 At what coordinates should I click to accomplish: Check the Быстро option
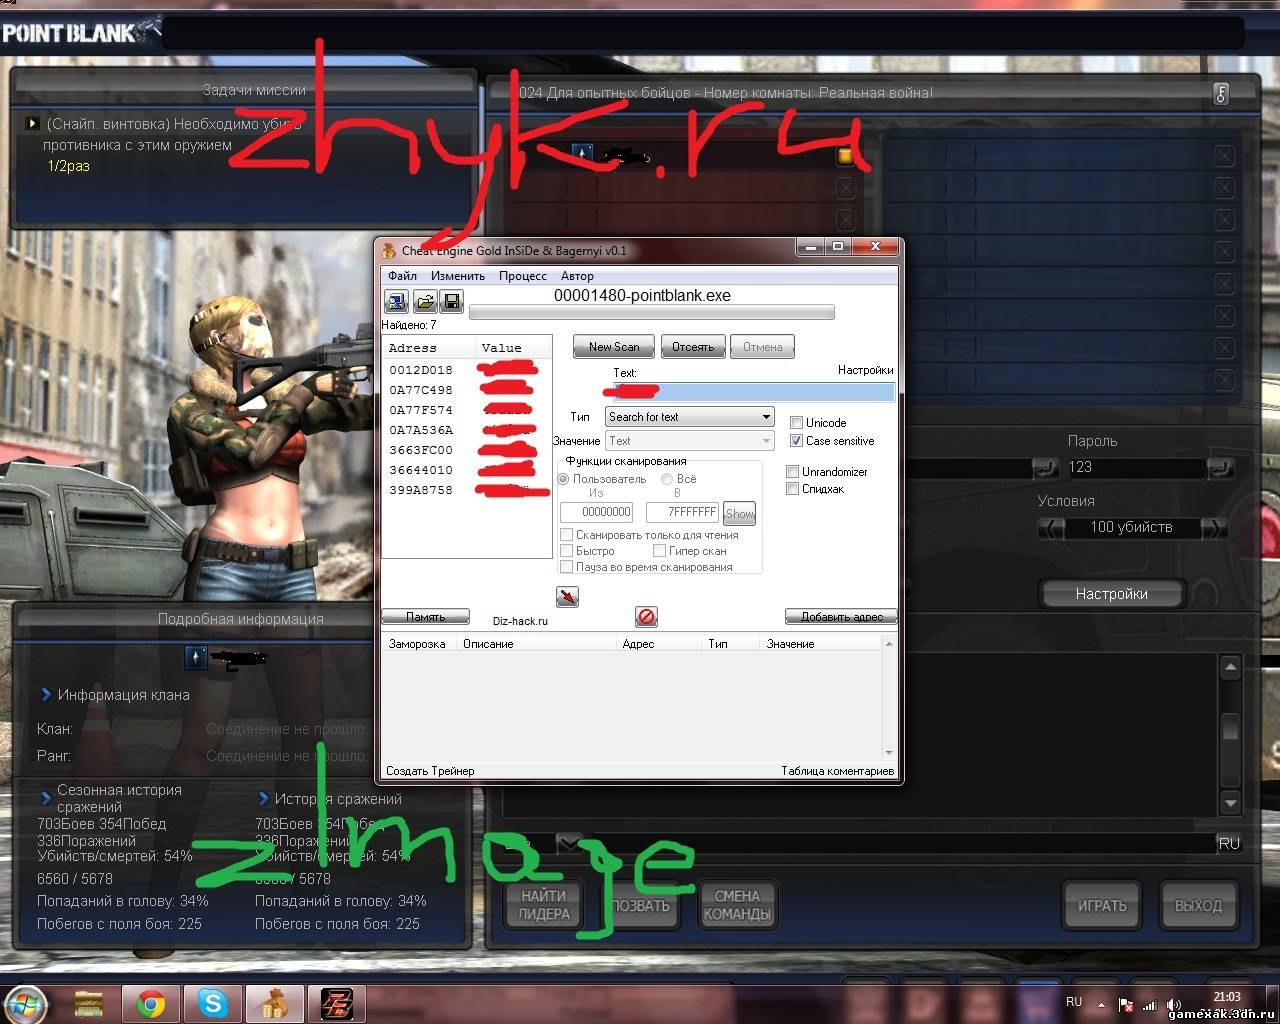(x=567, y=551)
